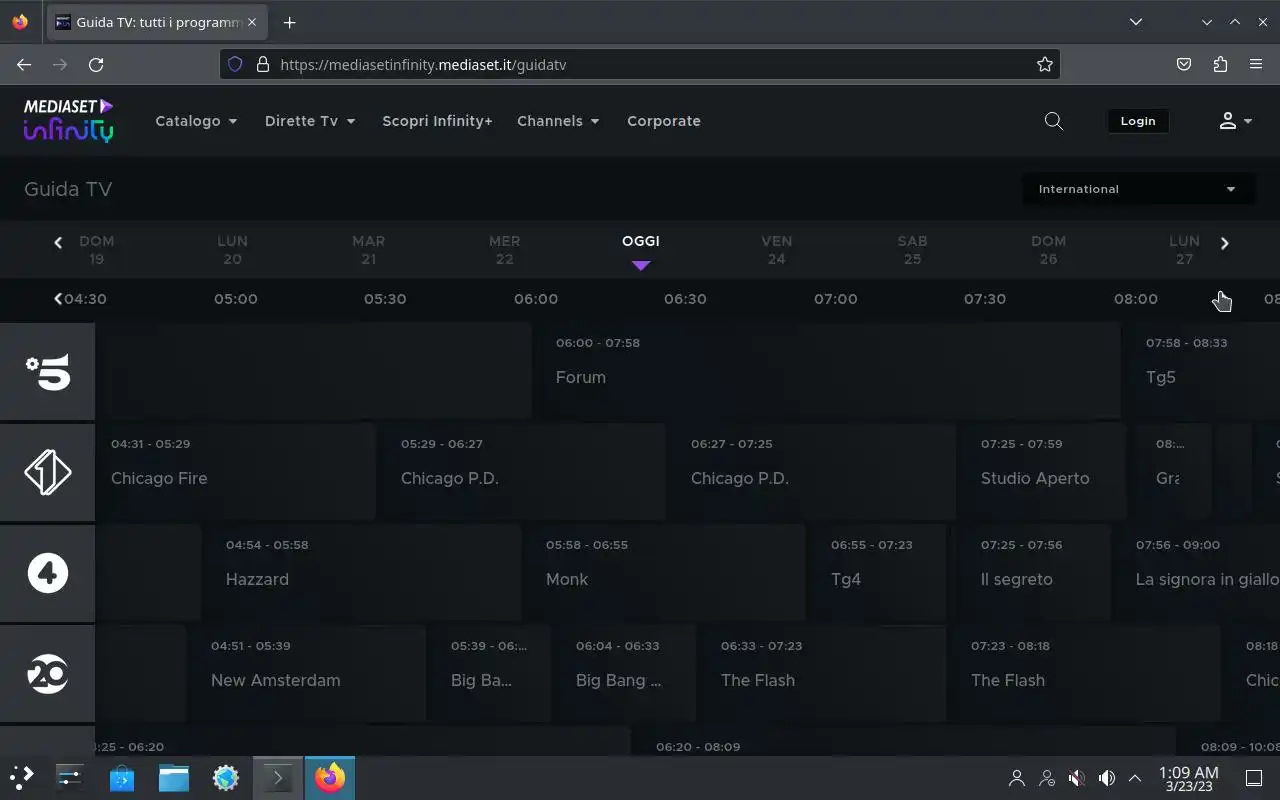Open the International region dropdown

pyautogui.click(x=1138, y=189)
